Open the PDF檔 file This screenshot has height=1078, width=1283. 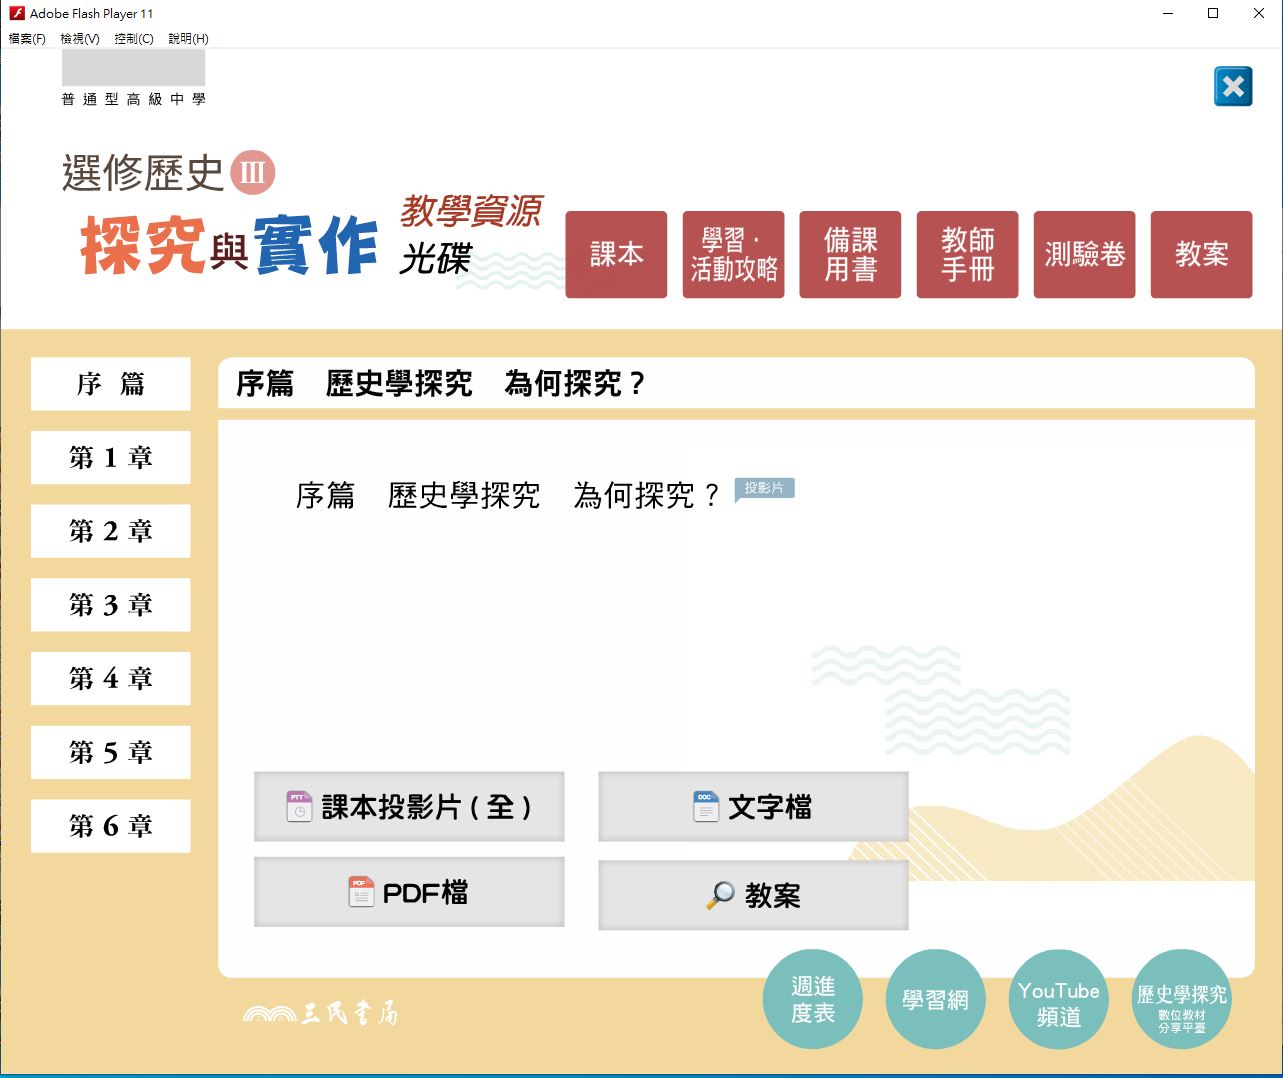[409, 892]
